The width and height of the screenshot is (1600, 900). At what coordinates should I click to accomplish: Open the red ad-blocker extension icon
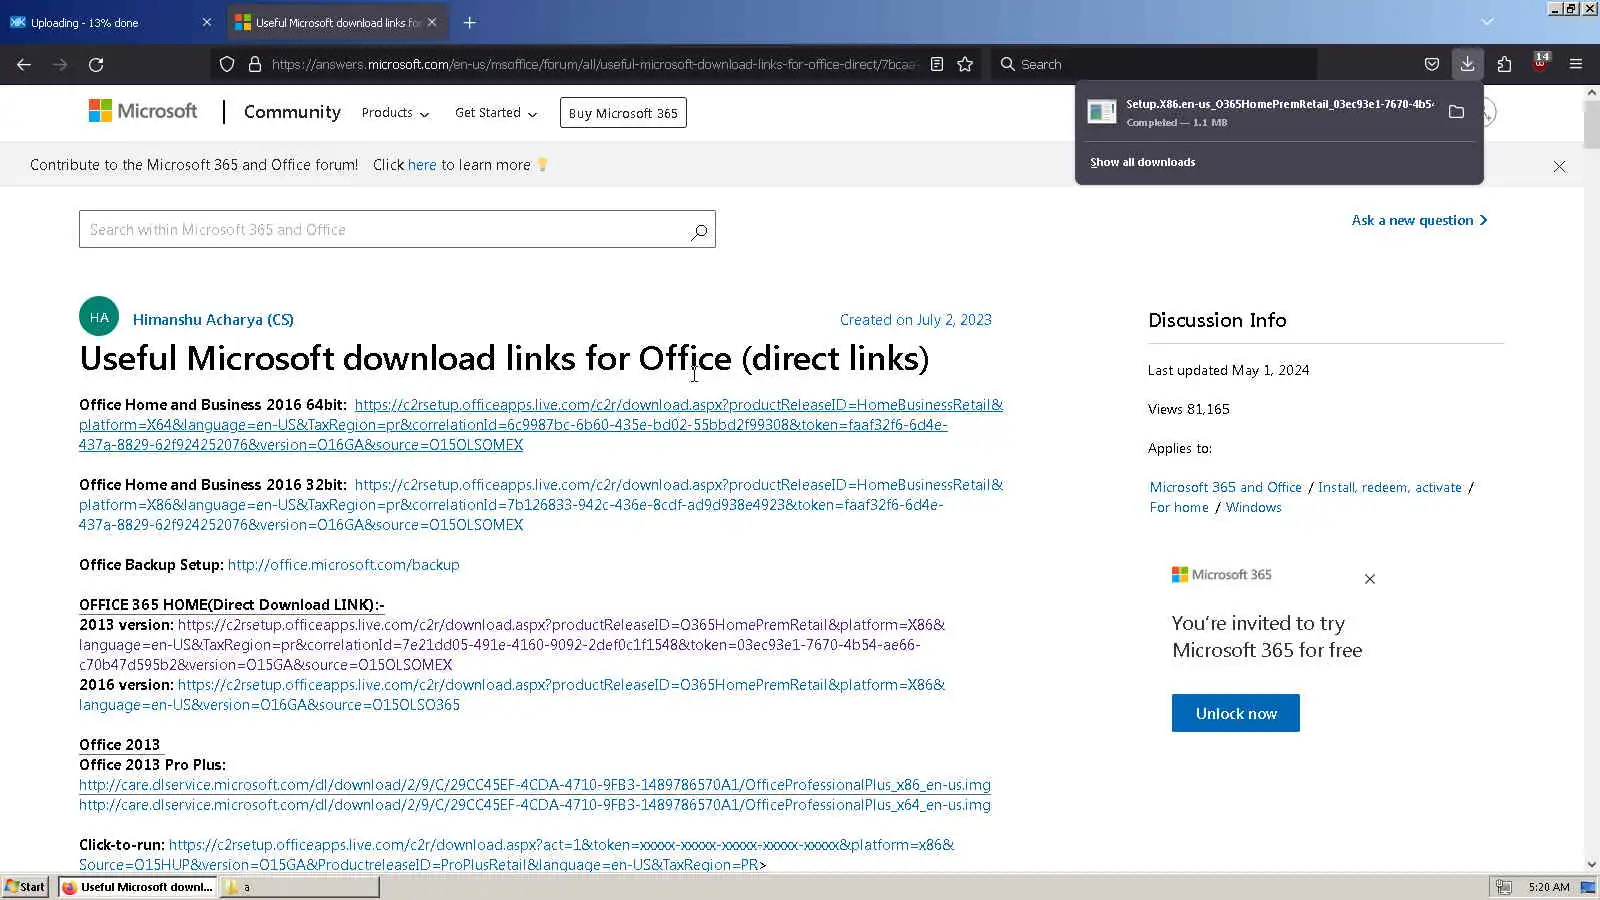(1540, 63)
